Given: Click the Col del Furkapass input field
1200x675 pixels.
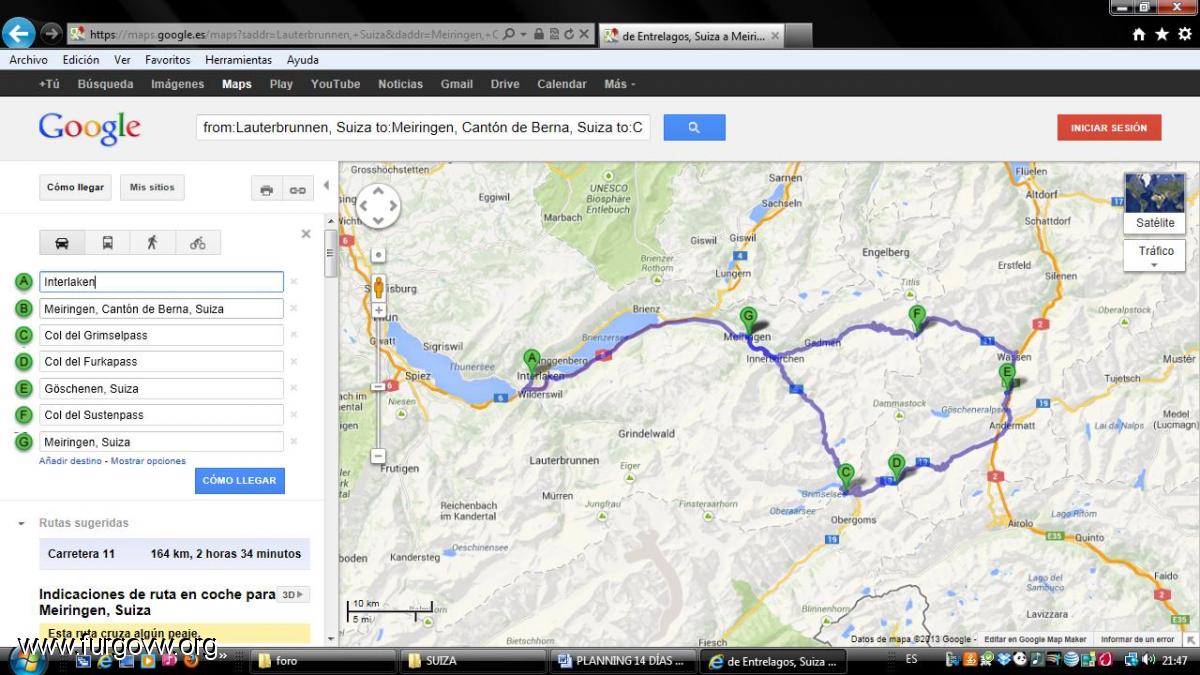Looking at the screenshot, I should point(161,362).
